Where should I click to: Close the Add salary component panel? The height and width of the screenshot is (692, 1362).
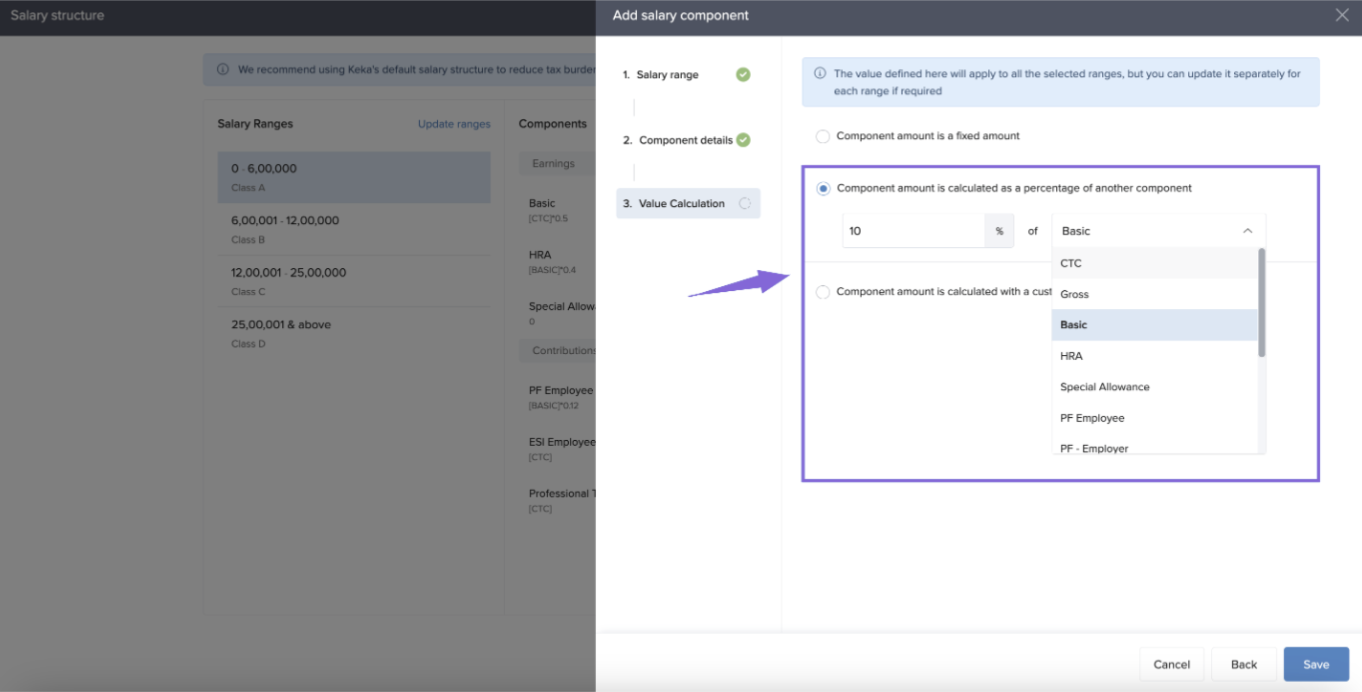1341,15
